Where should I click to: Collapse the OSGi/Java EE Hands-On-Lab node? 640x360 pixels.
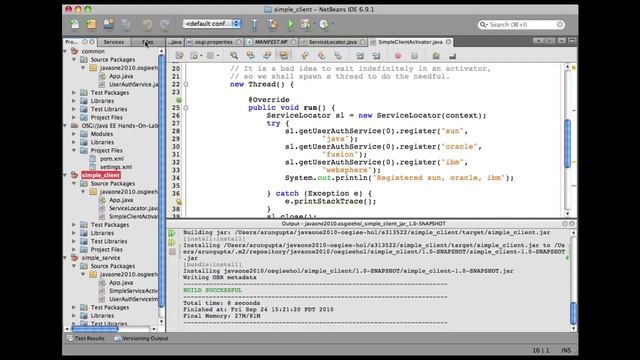pos(65,126)
